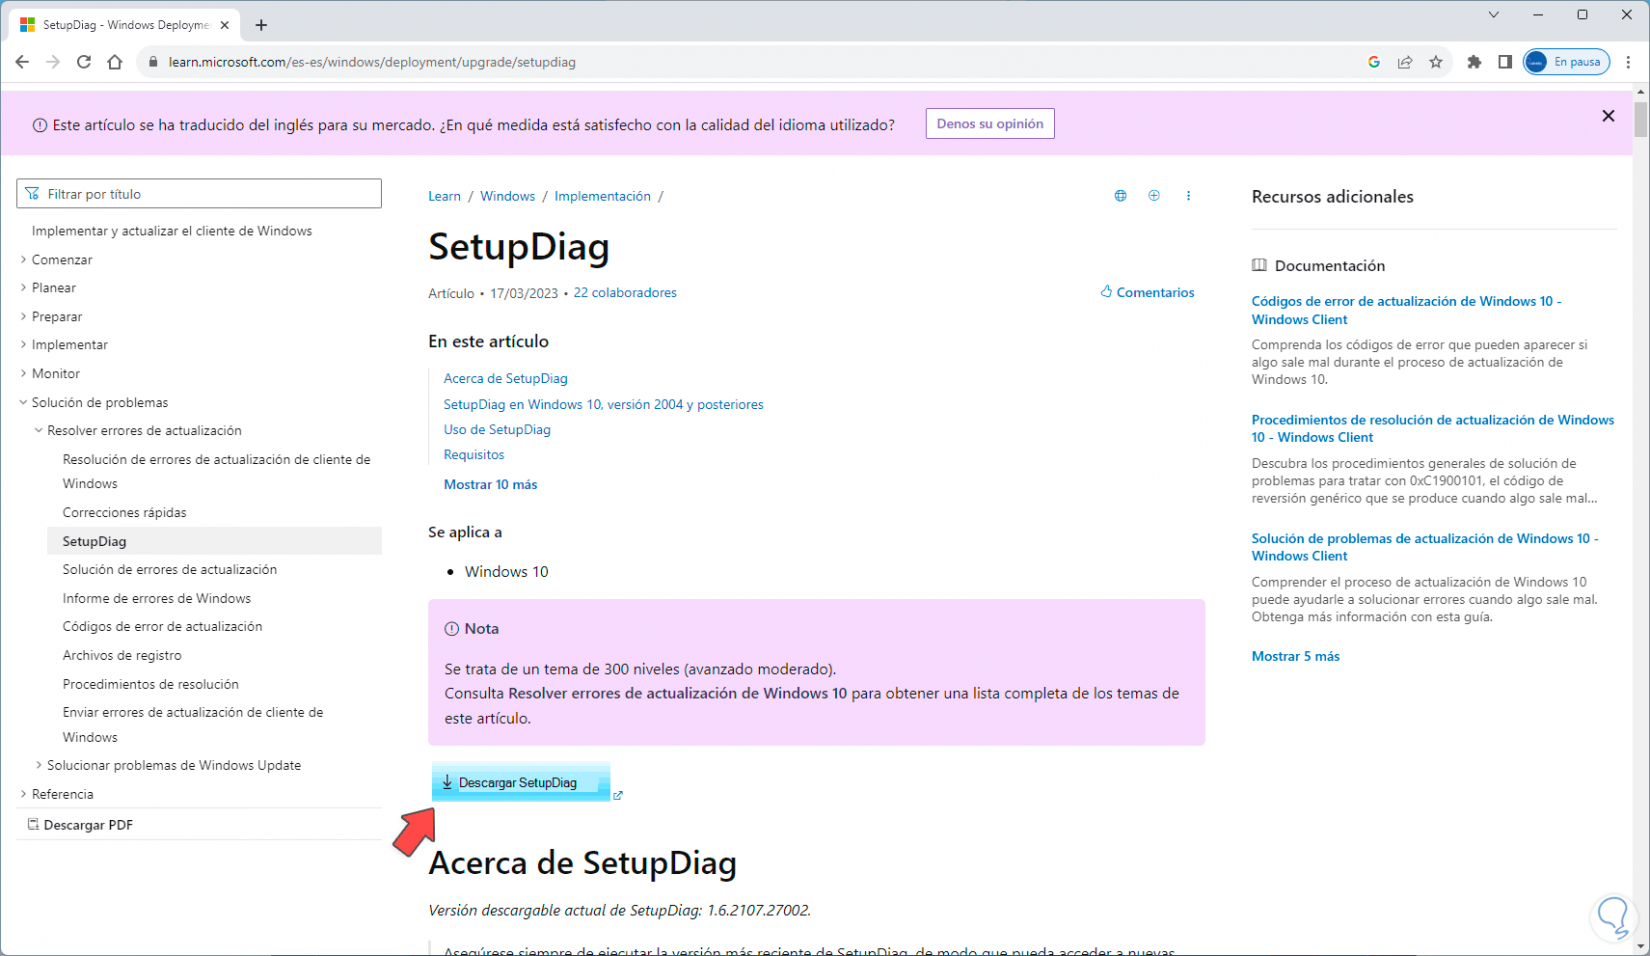1650x956 pixels.
Task: Click Mostrar 10 más in article contents
Action: (x=491, y=485)
